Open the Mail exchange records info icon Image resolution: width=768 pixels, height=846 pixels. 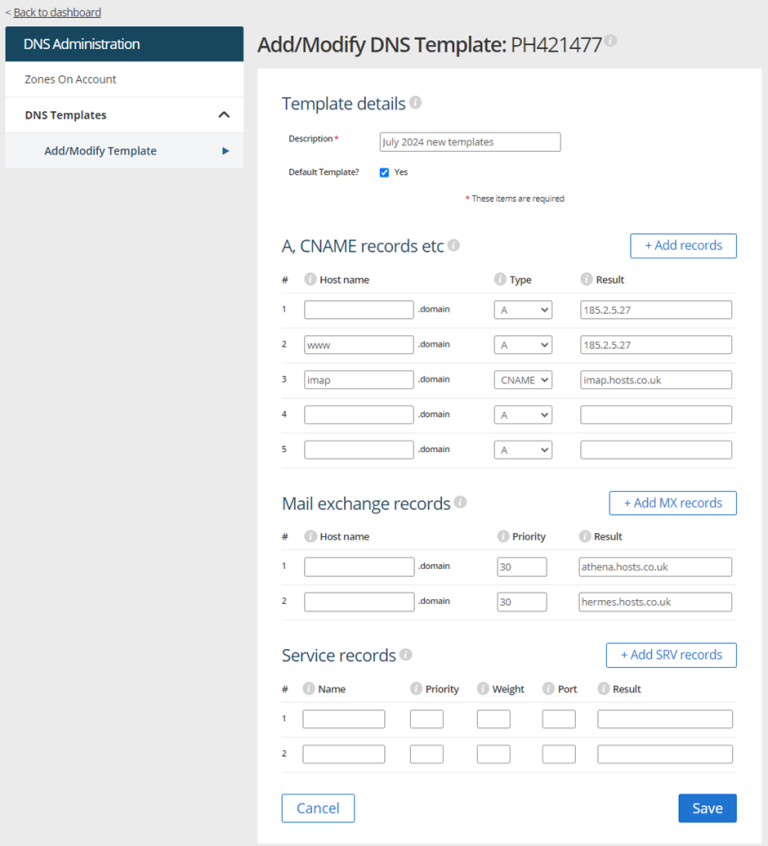(461, 504)
